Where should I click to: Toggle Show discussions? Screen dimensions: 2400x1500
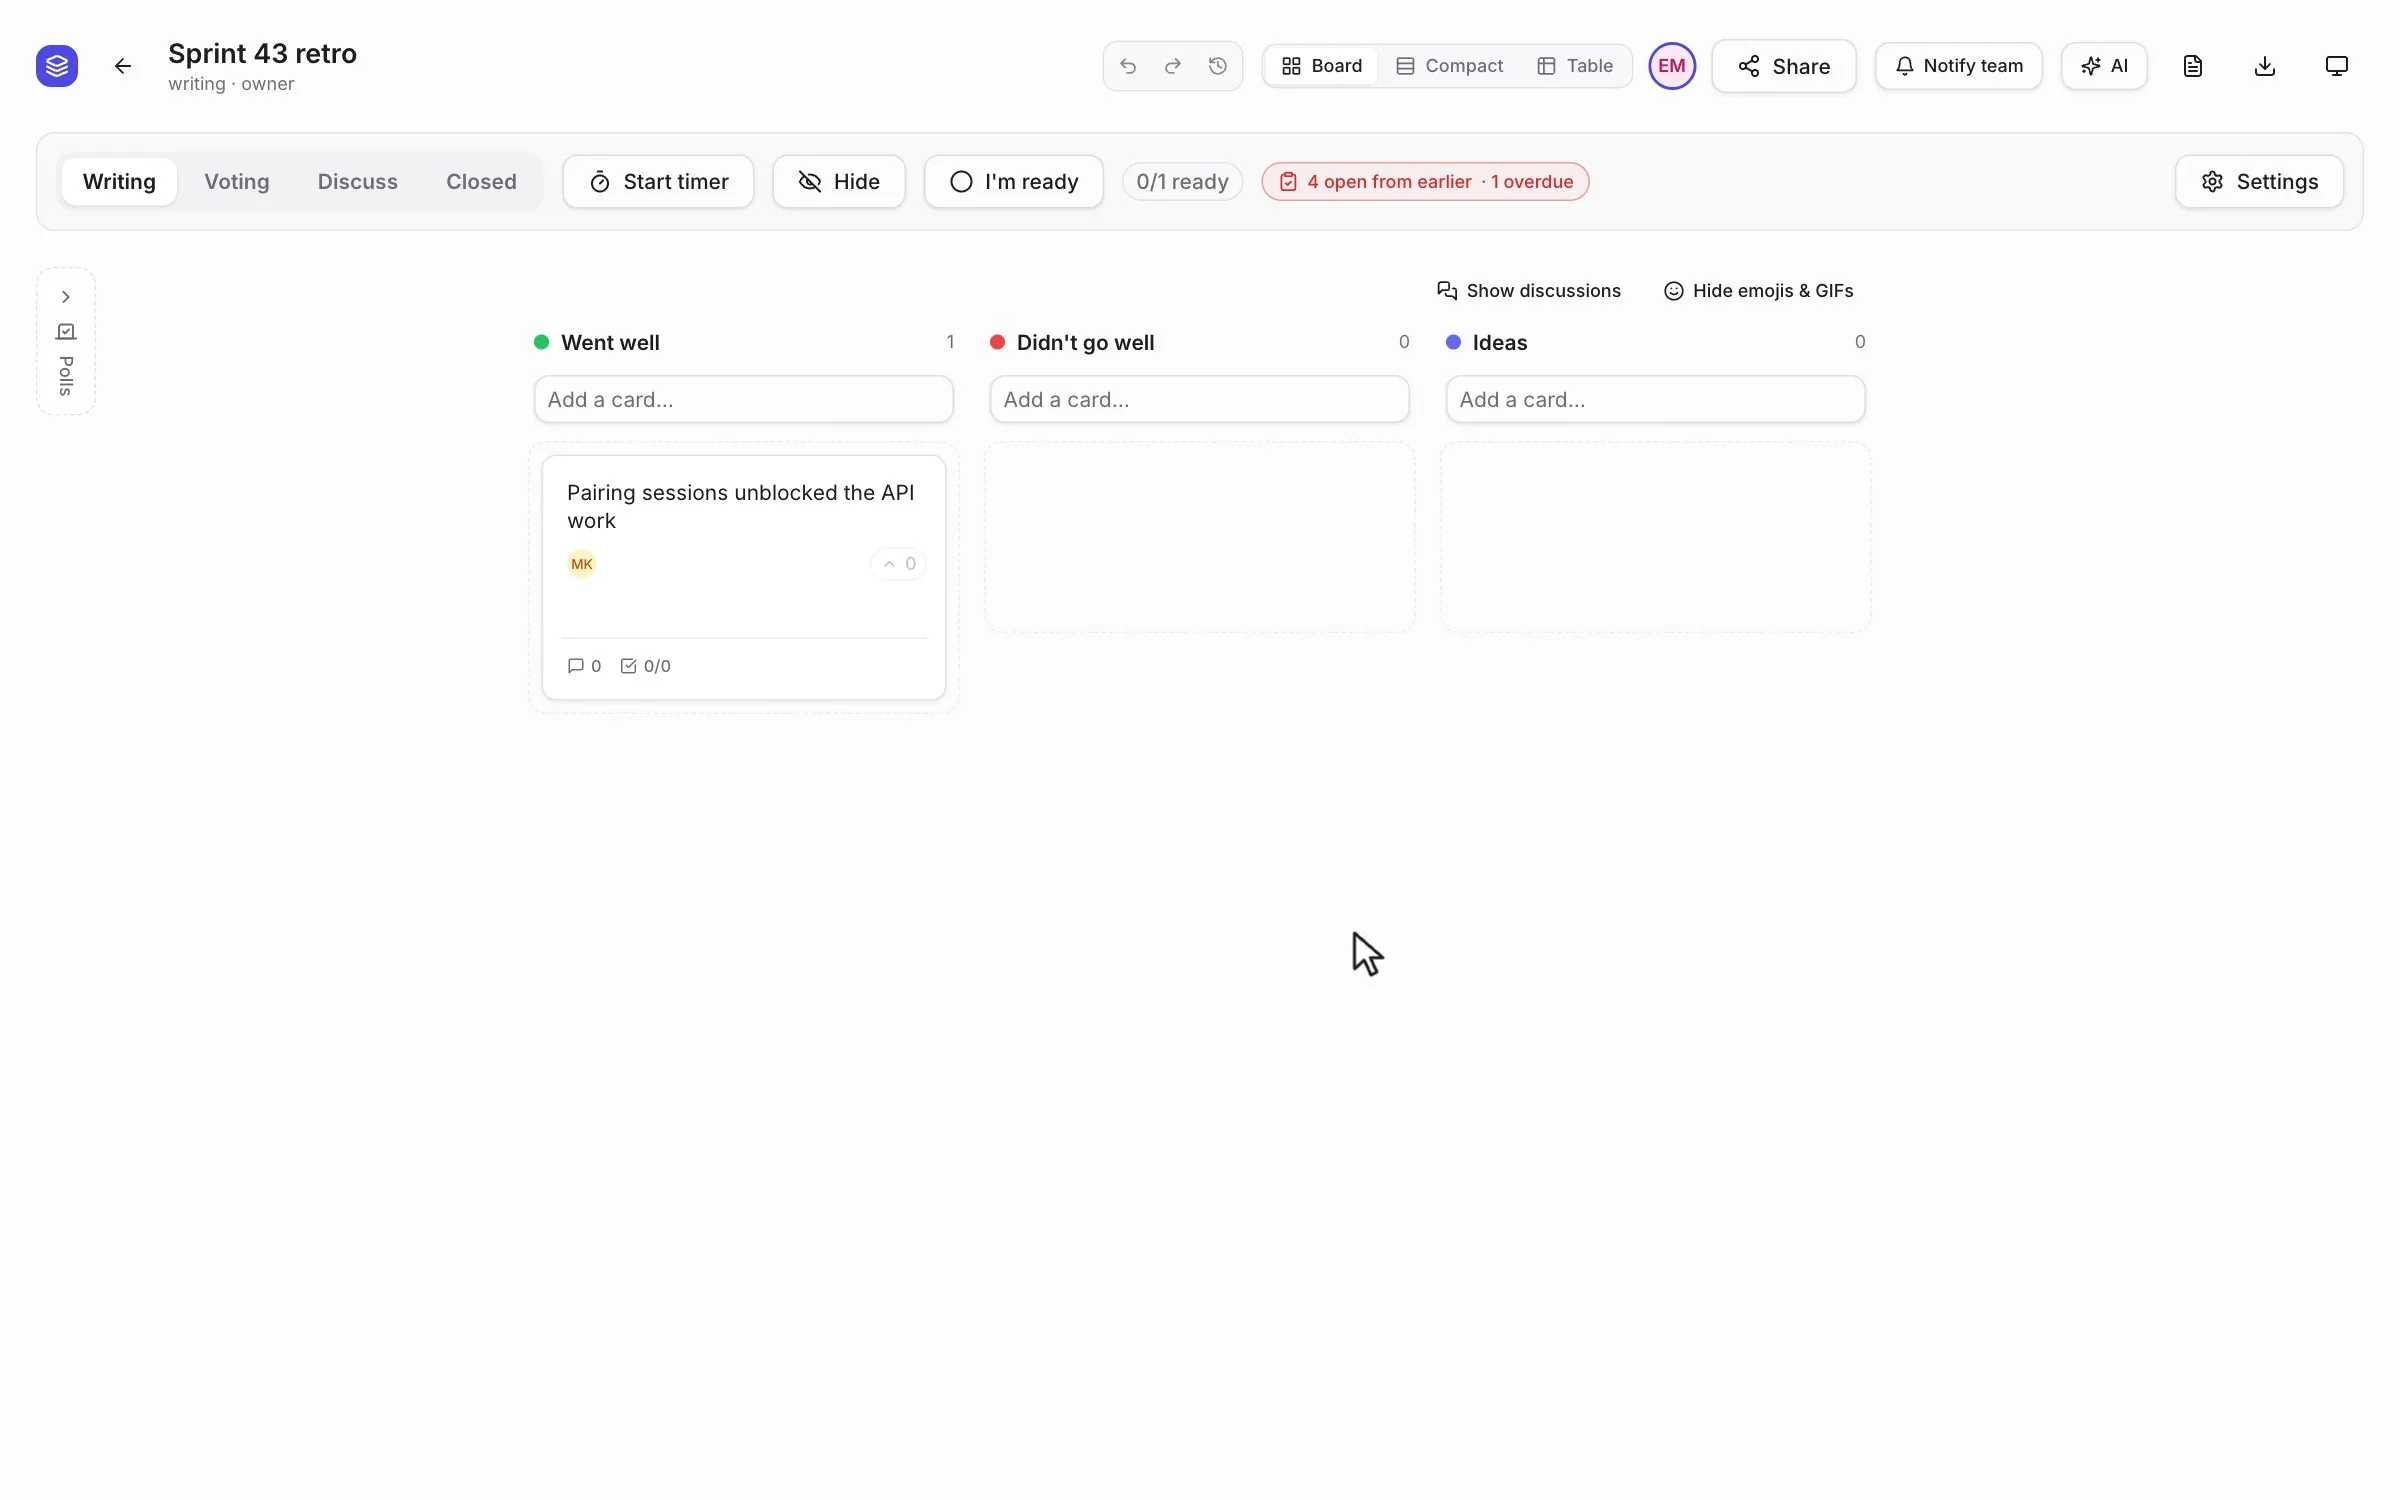pos(1528,291)
